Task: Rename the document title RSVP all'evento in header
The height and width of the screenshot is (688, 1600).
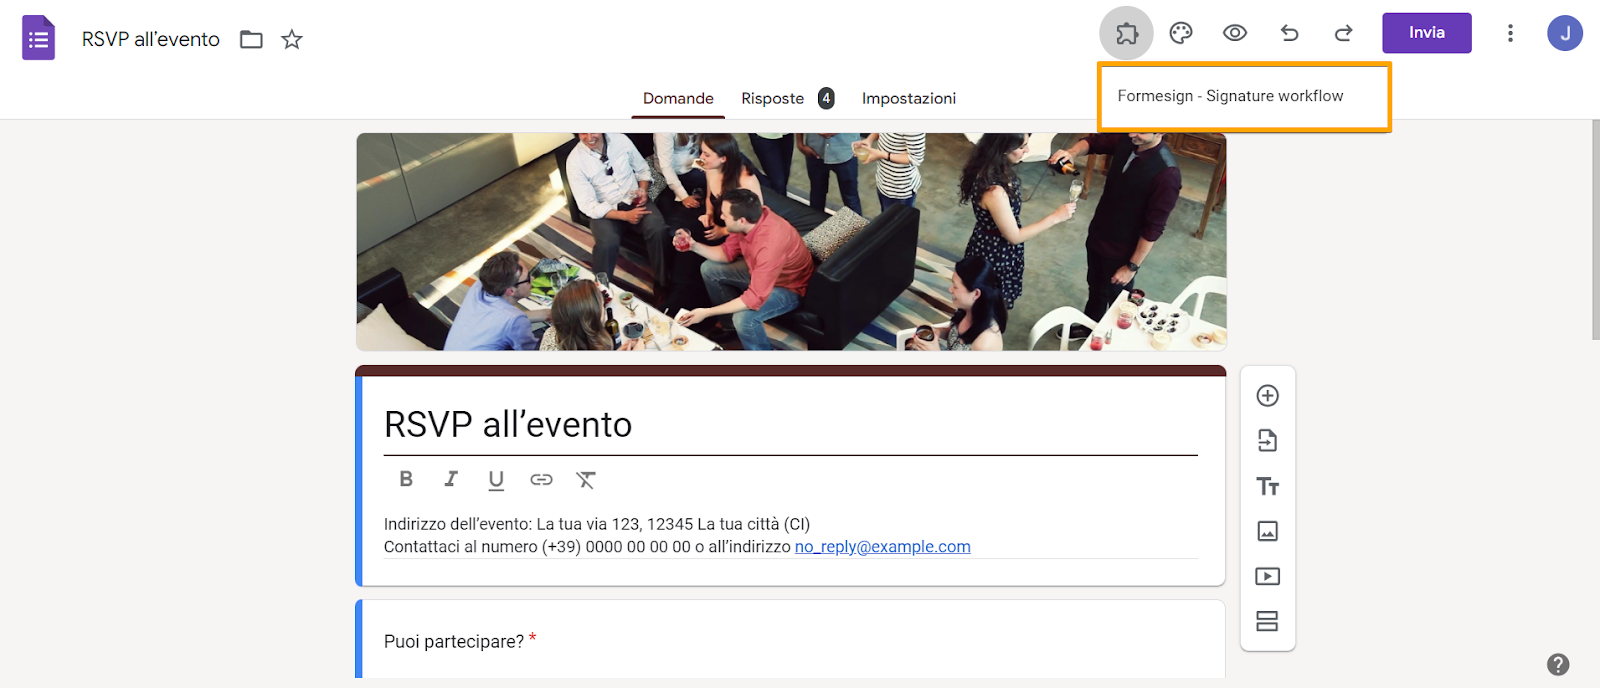Action: (x=151, y=39)
